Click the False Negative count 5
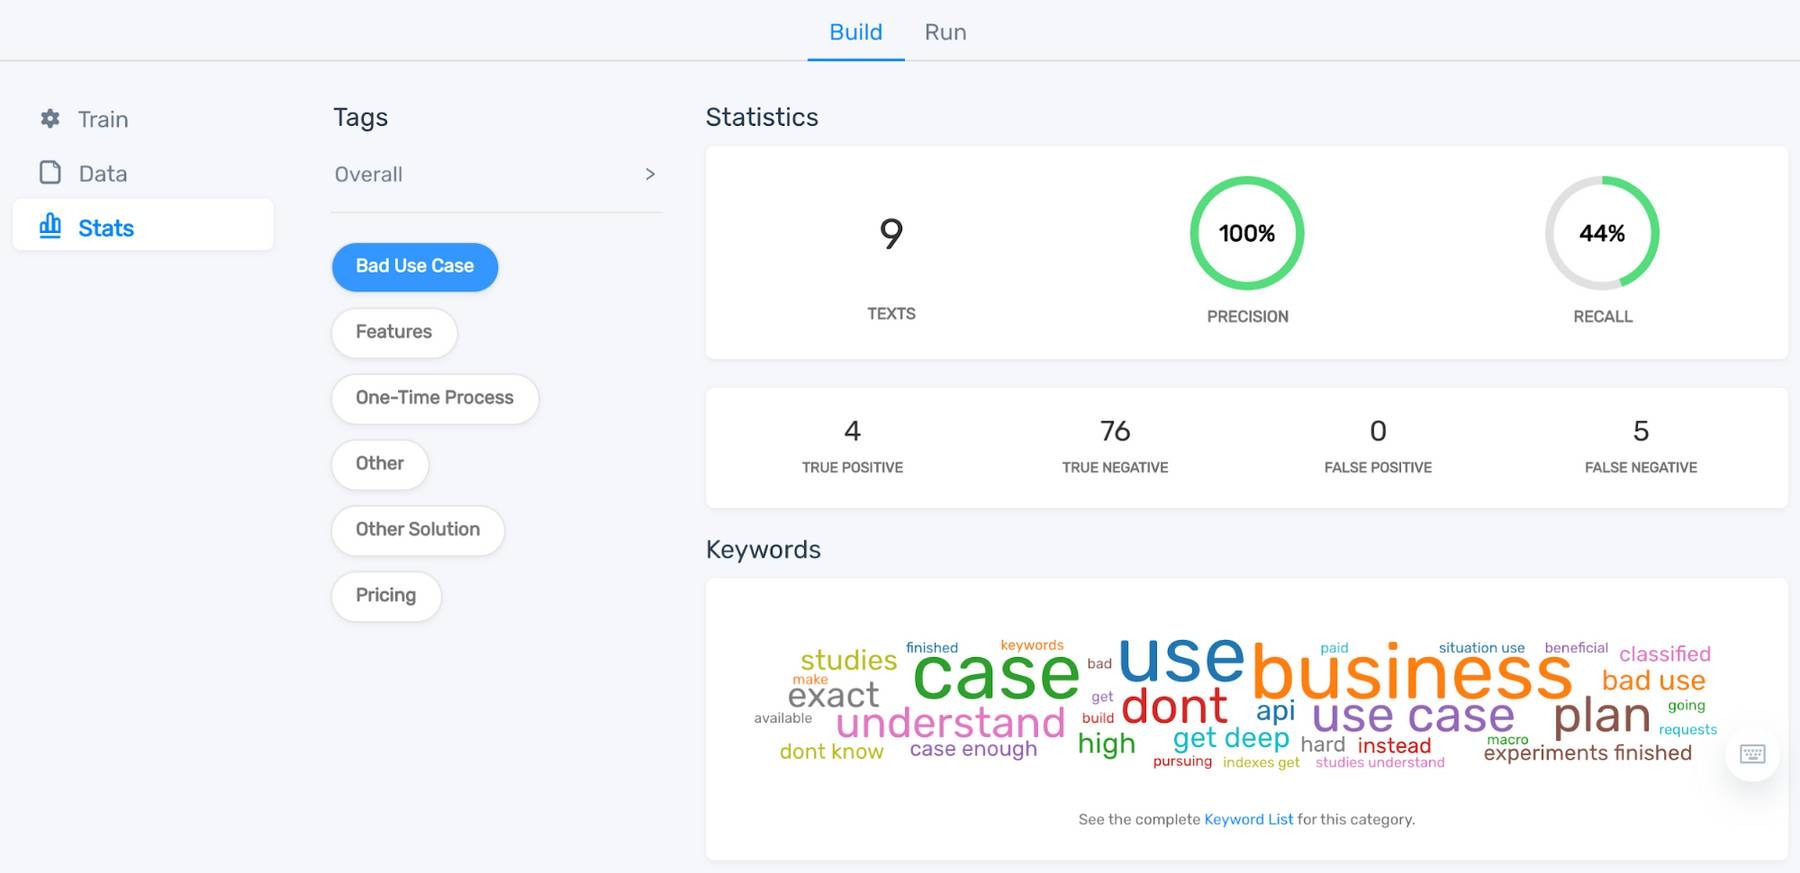Screen dimensions: 1800x873 [1641, 431]
